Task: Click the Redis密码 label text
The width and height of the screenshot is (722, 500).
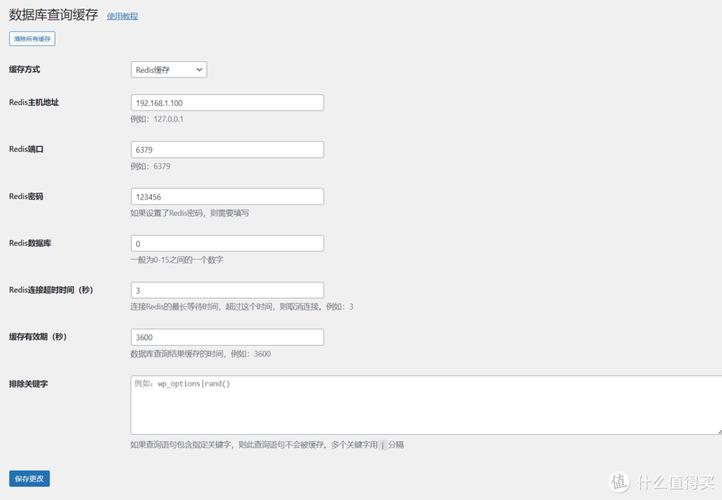Action: [x=26, y=196]
